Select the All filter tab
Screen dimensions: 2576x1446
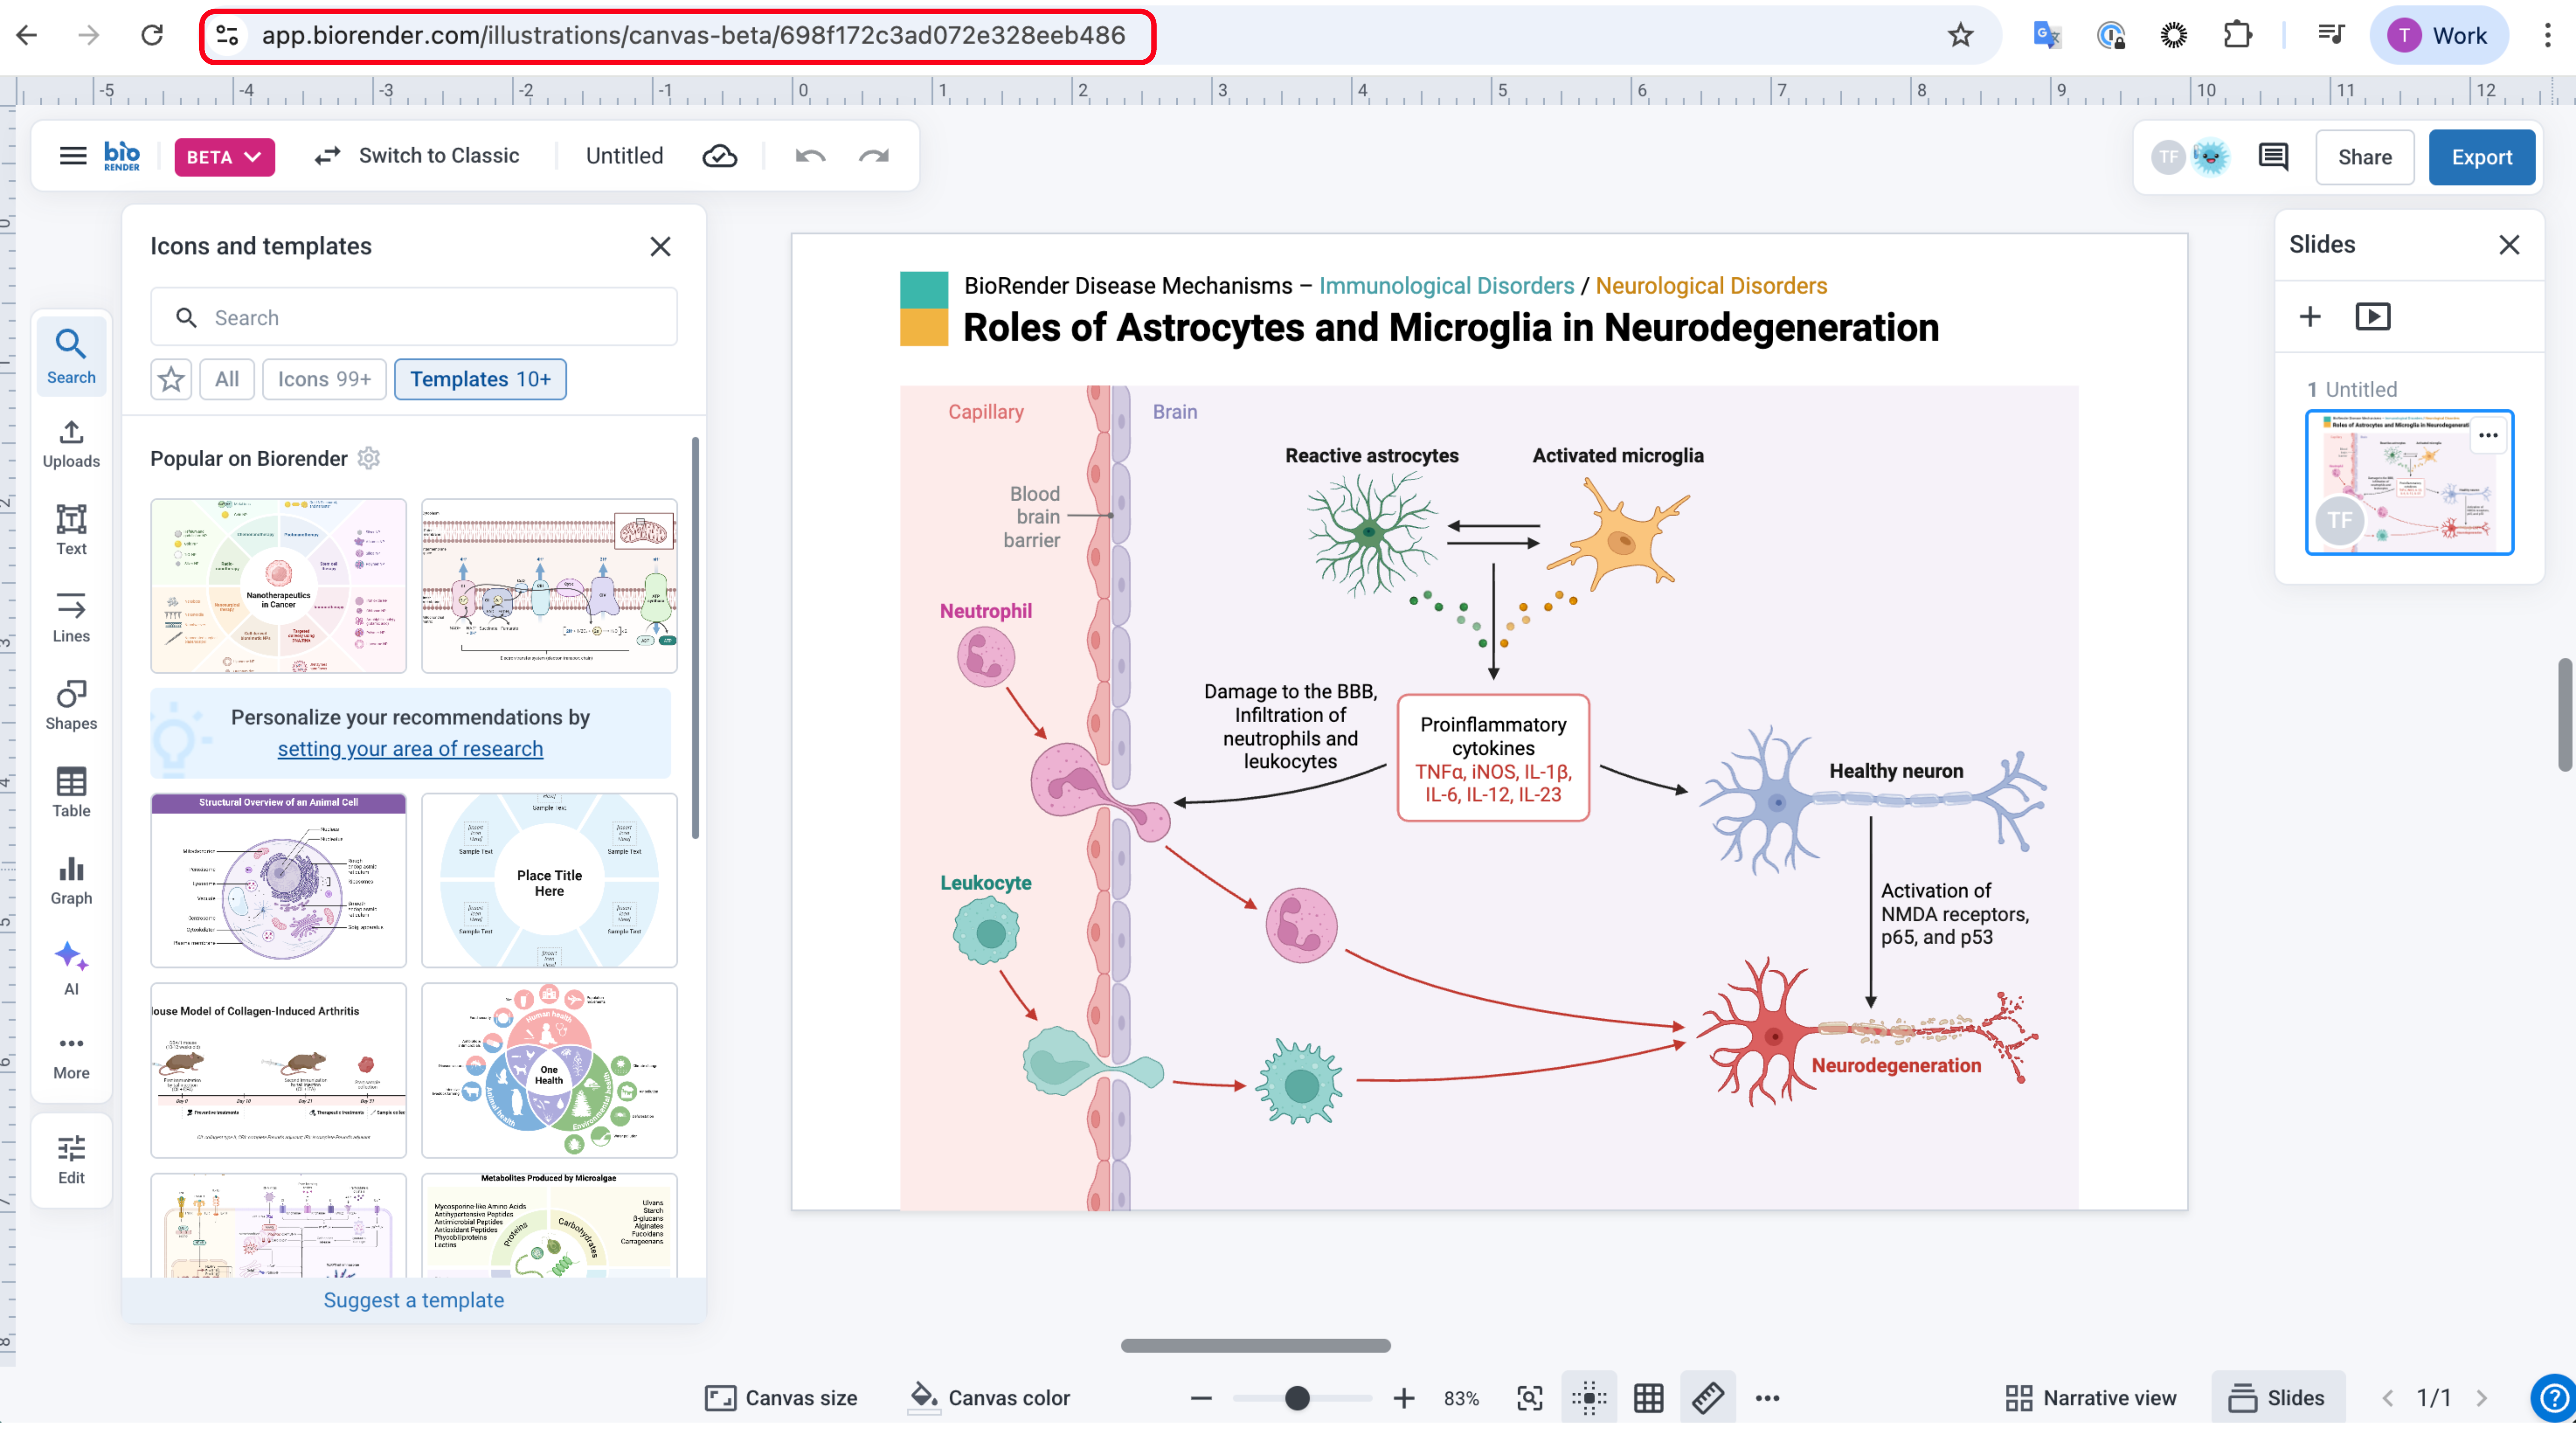coord(227,379)
